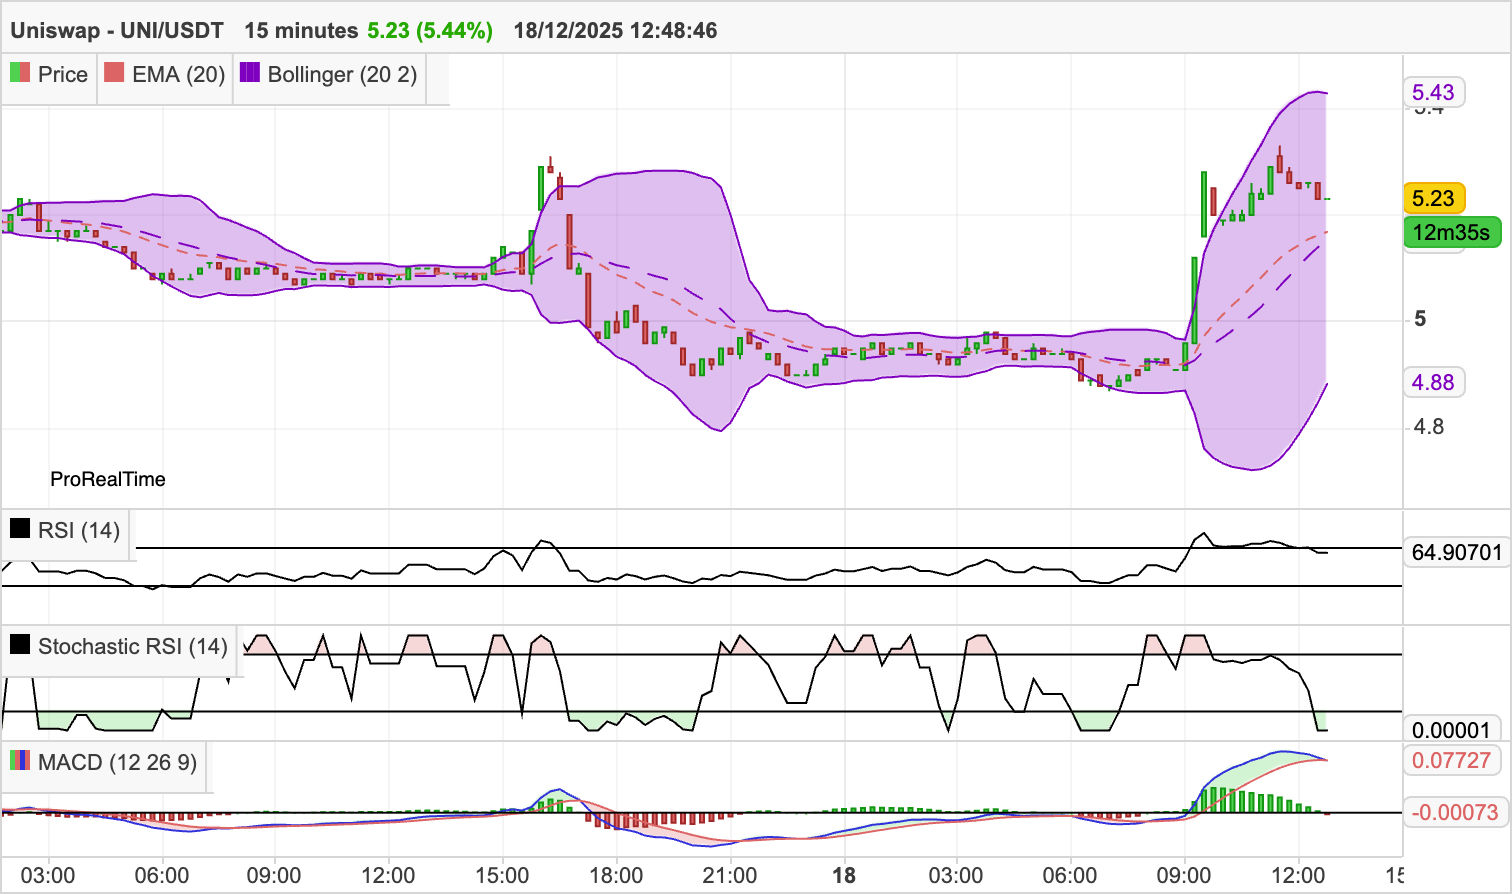Click the 5.43 upper Bollinger value tag
The image size is (1512, 894).
tap(1433, 93)
